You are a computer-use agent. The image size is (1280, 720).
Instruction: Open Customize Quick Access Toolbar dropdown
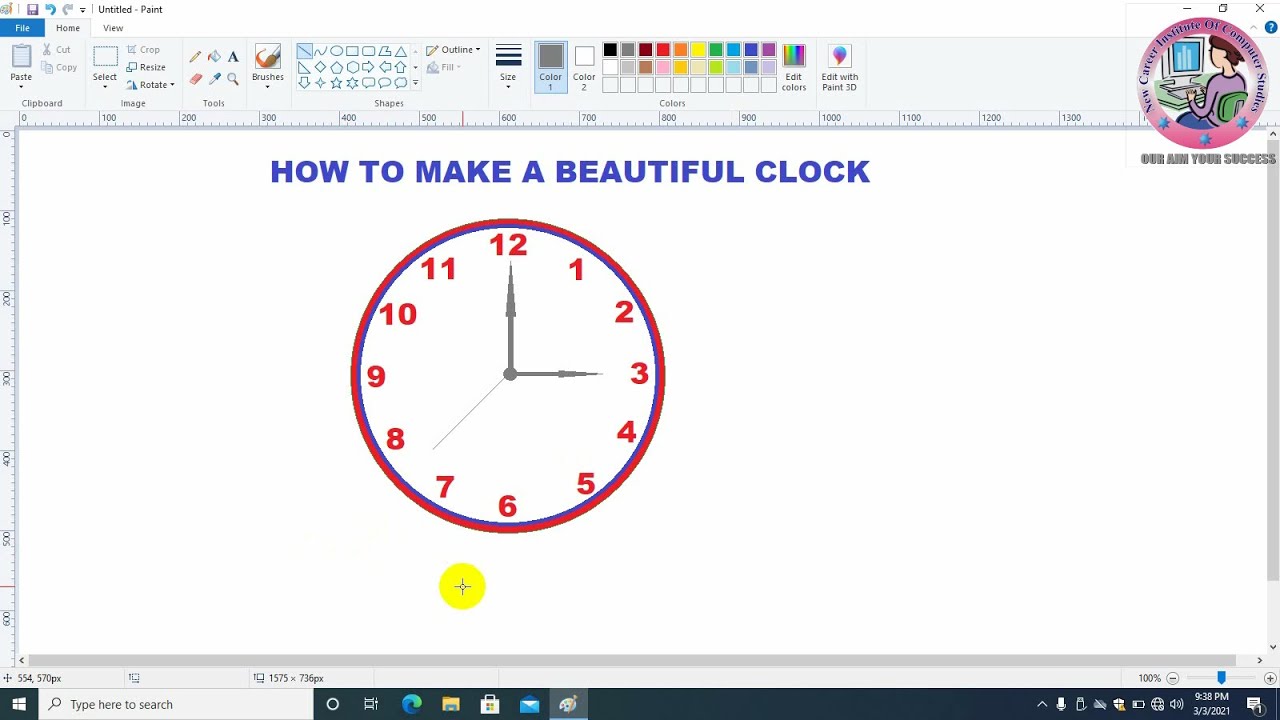[82, 9]
